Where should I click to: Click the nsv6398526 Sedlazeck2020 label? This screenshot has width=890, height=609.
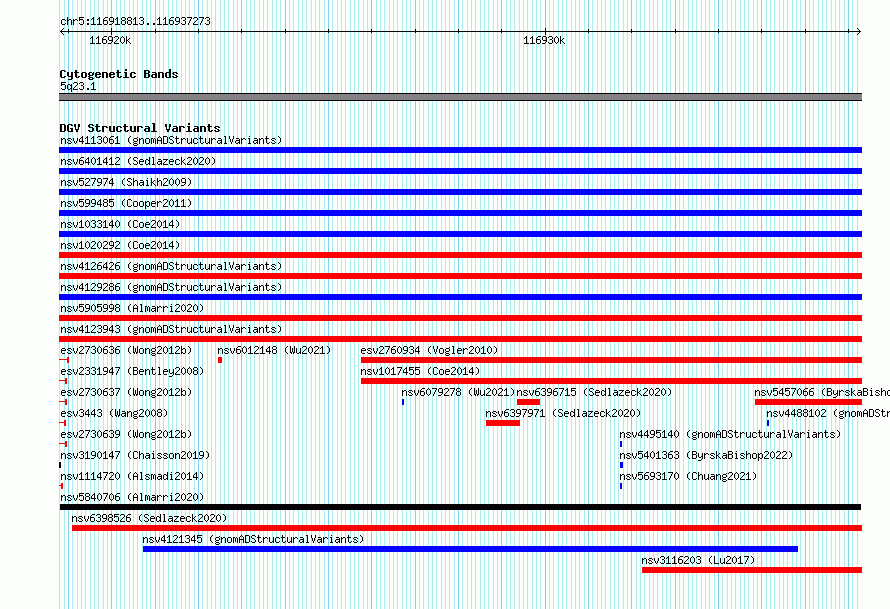point(149,518)
